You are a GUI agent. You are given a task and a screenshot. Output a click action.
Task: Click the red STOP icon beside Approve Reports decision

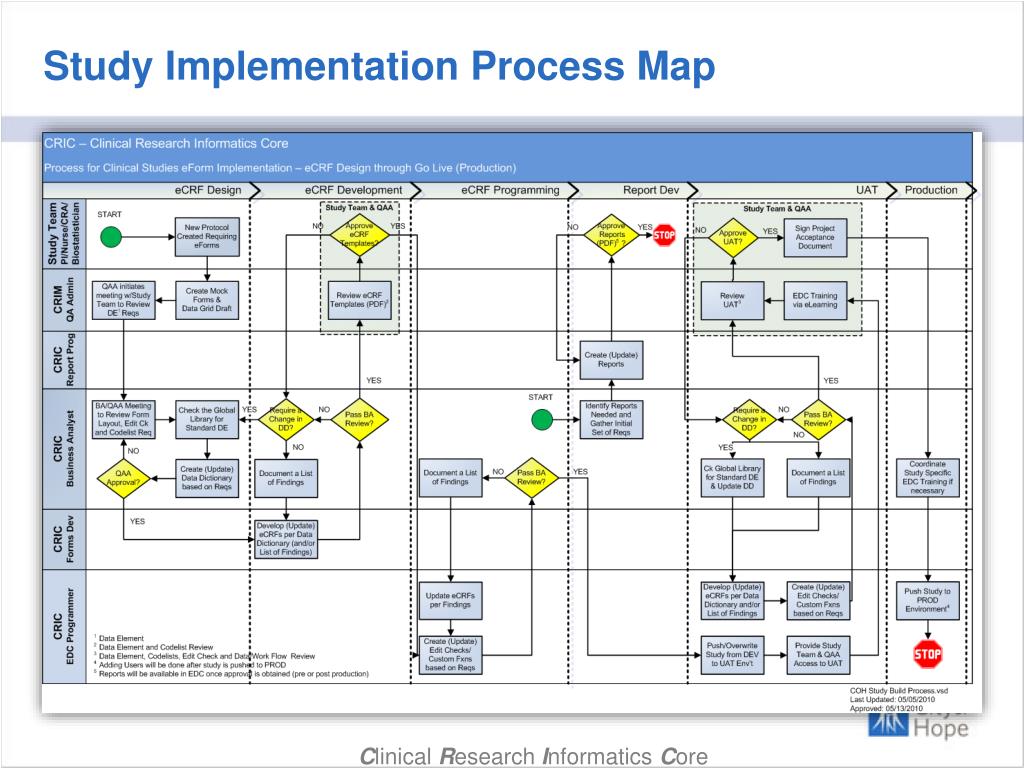(662, 234)
